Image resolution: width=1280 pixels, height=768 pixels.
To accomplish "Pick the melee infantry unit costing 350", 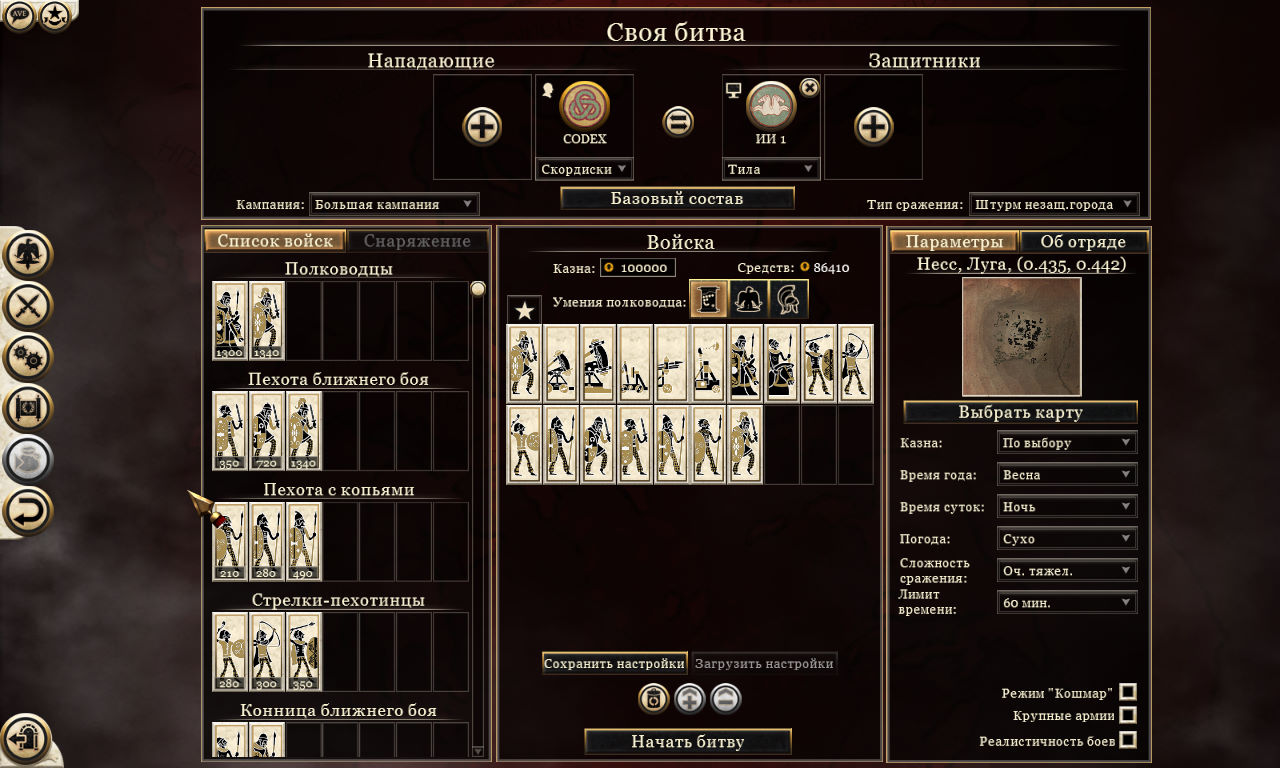I will [x=230, y=430].
